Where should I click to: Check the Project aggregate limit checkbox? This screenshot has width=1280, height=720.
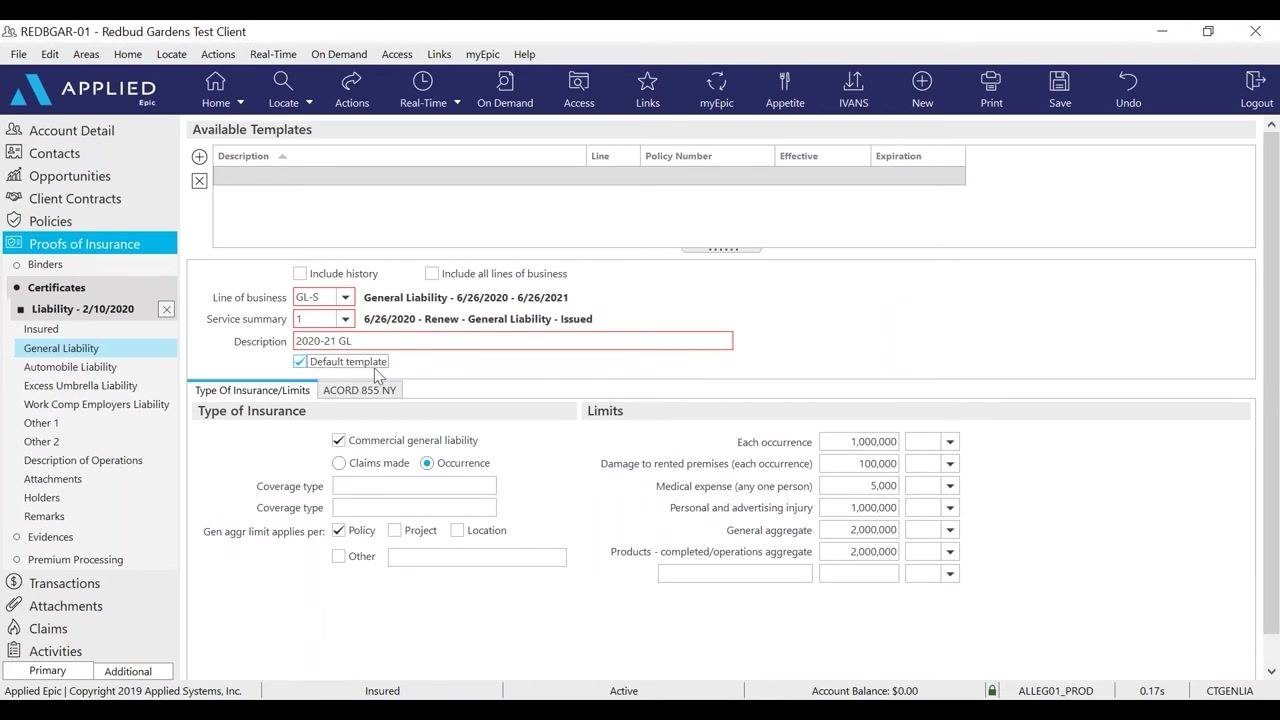(x=395, y=531)
